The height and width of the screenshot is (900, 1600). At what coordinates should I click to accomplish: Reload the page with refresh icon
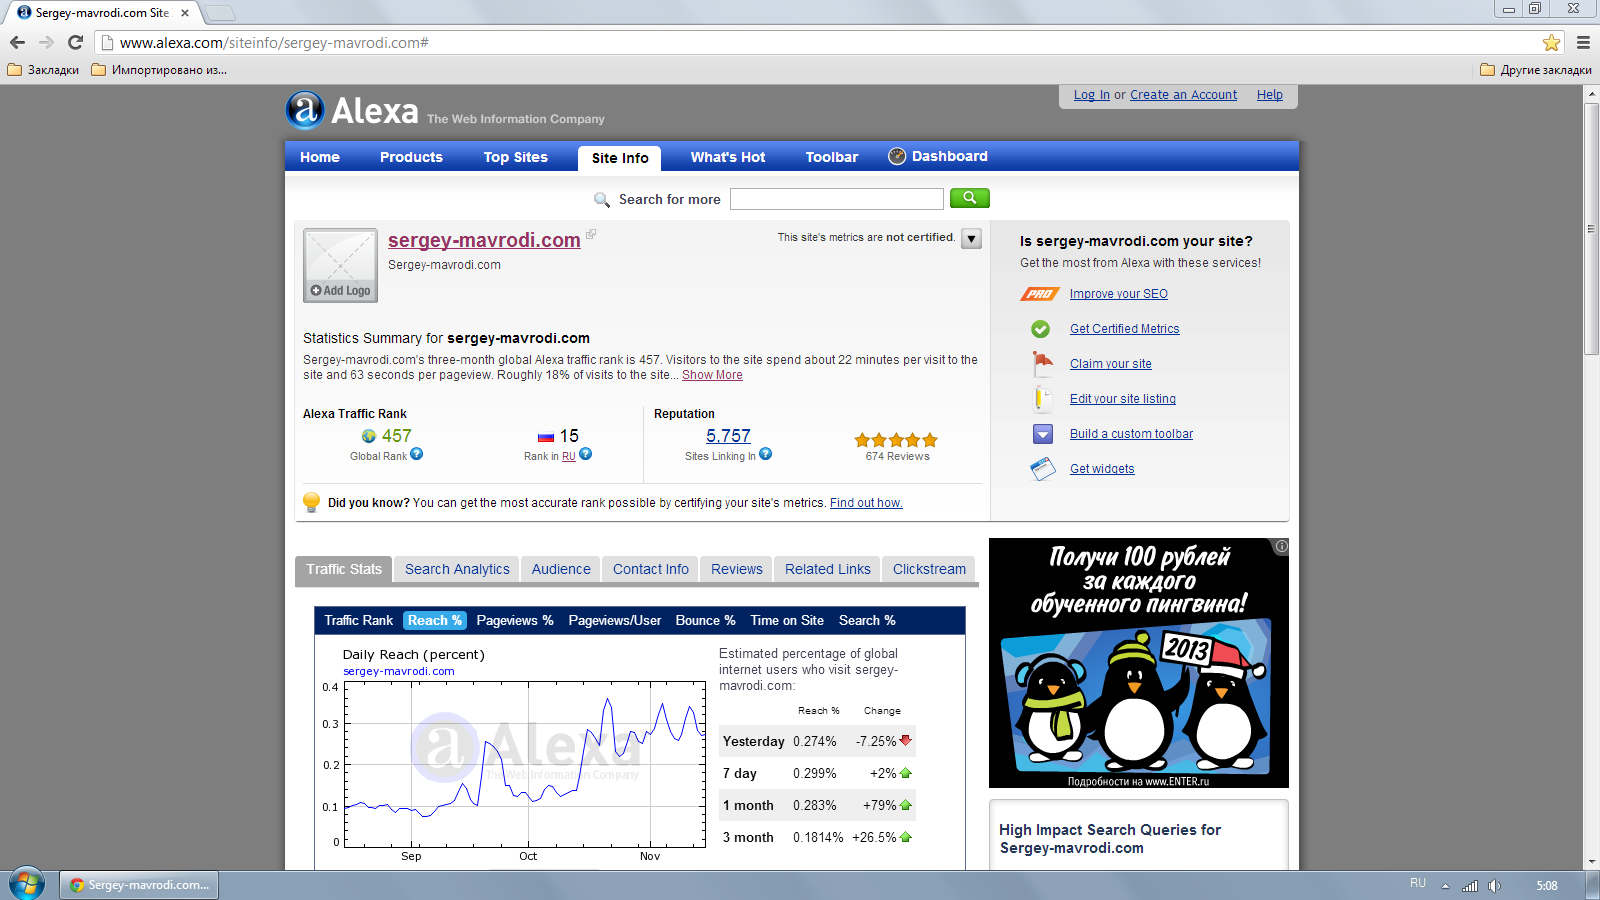pos(75,42)
